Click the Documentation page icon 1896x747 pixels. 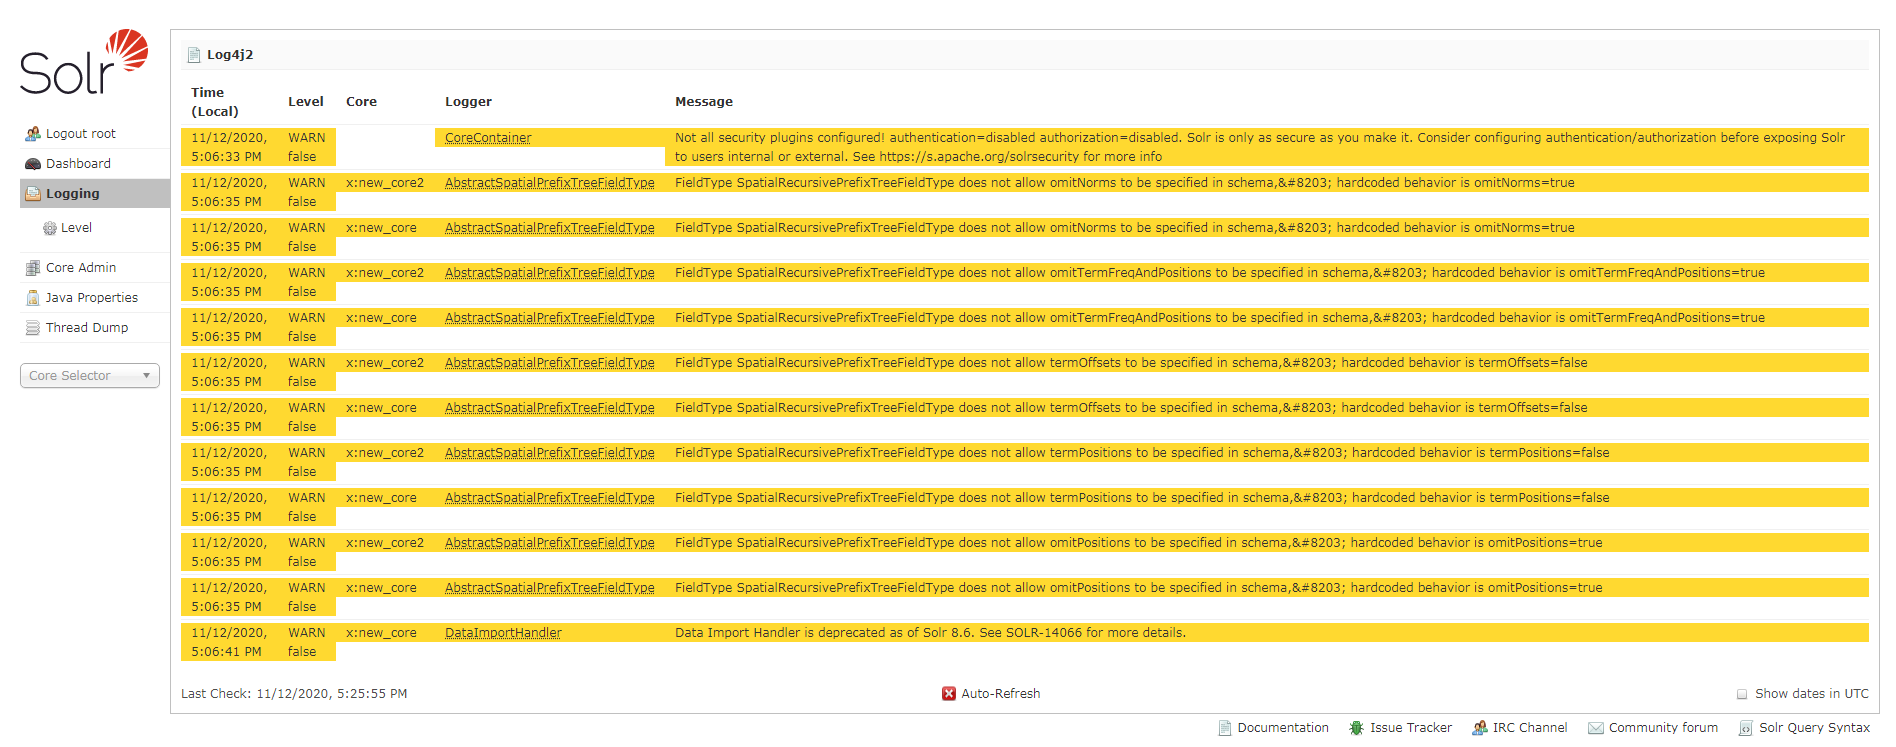coord(1225,728)
